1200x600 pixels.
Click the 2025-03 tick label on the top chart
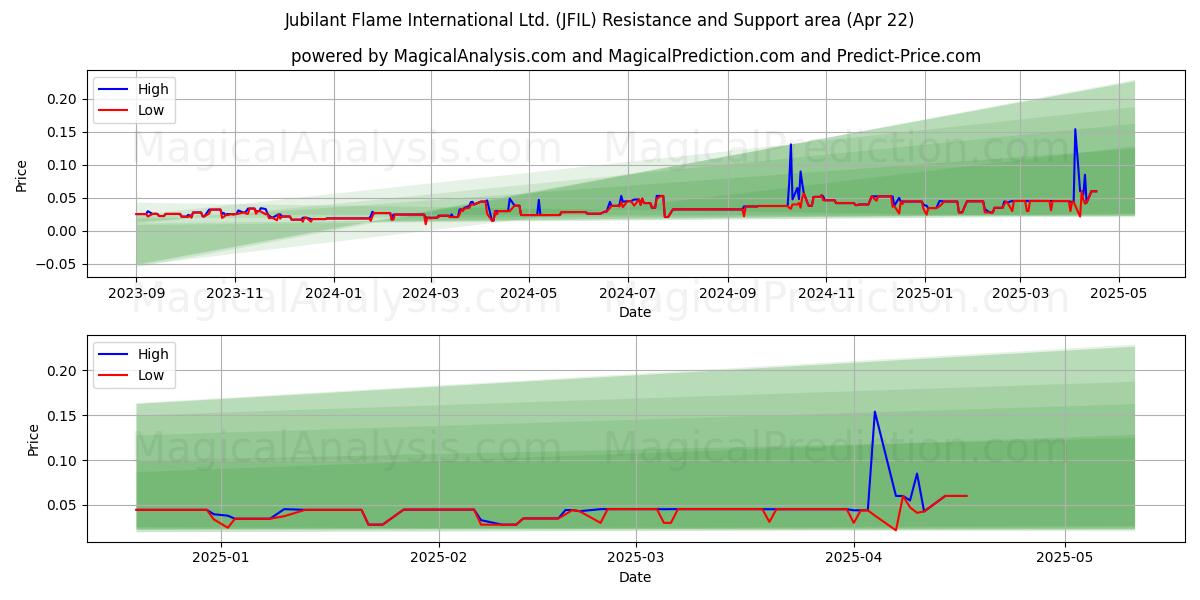click(1020, 293)
